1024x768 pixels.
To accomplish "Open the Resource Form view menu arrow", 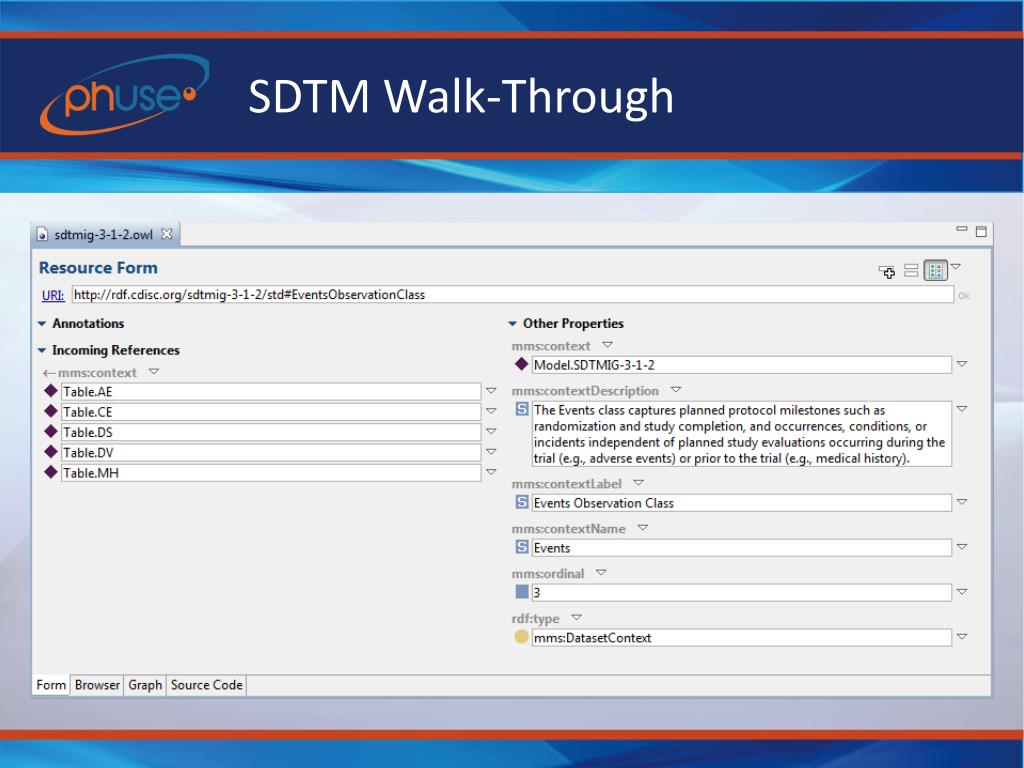I will [x=955, y=267].
